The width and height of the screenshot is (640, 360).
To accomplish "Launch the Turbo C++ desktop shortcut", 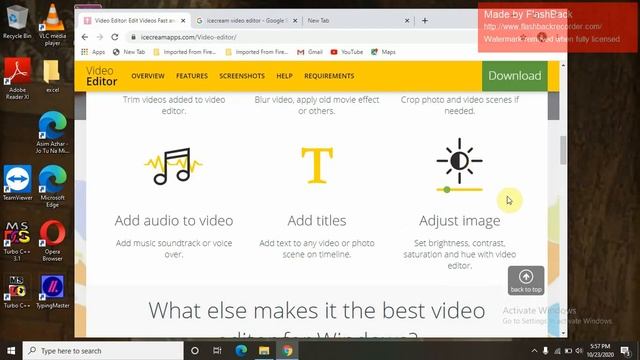I will pos(17,291).
